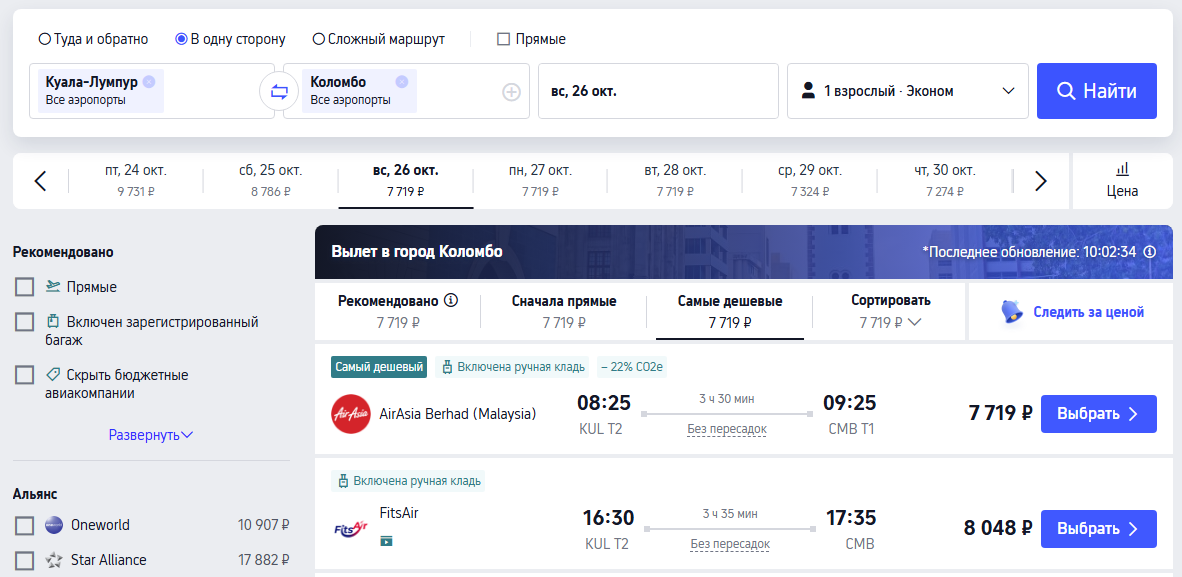Switch to the Сначала прямые tab
This screenshot has height=577, width=1182.
pos(564,311)
